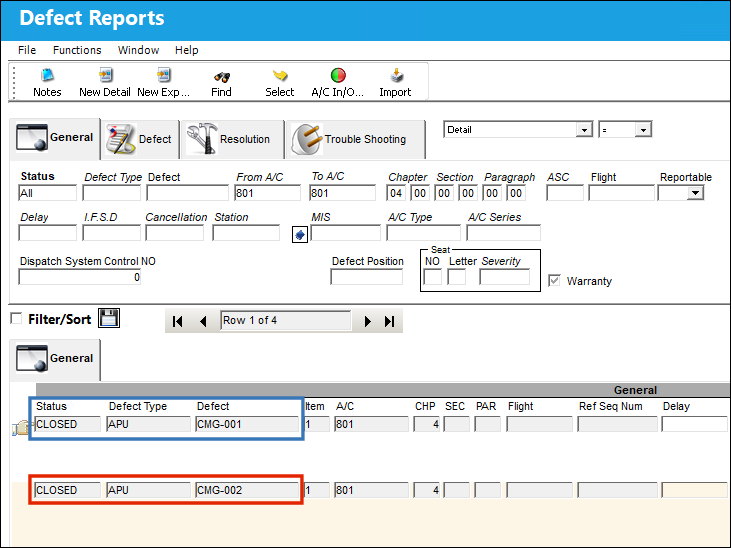Go to first row navigation arrow

click(x=178, y=321)
